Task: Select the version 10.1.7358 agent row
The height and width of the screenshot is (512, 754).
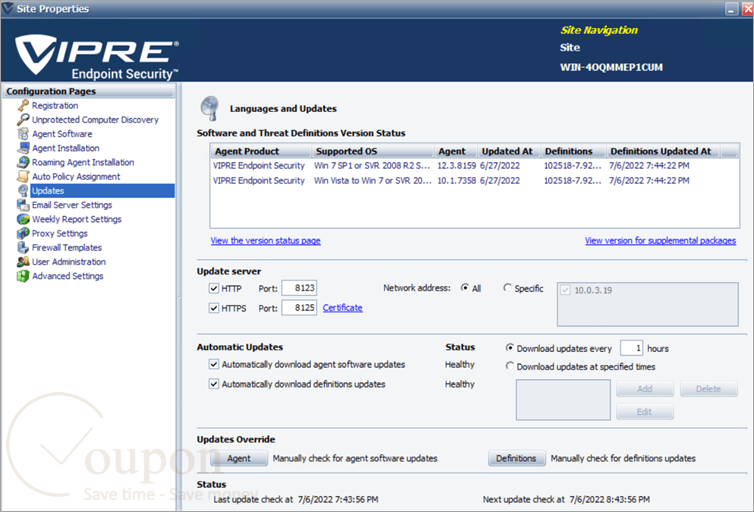Action: 475,180
